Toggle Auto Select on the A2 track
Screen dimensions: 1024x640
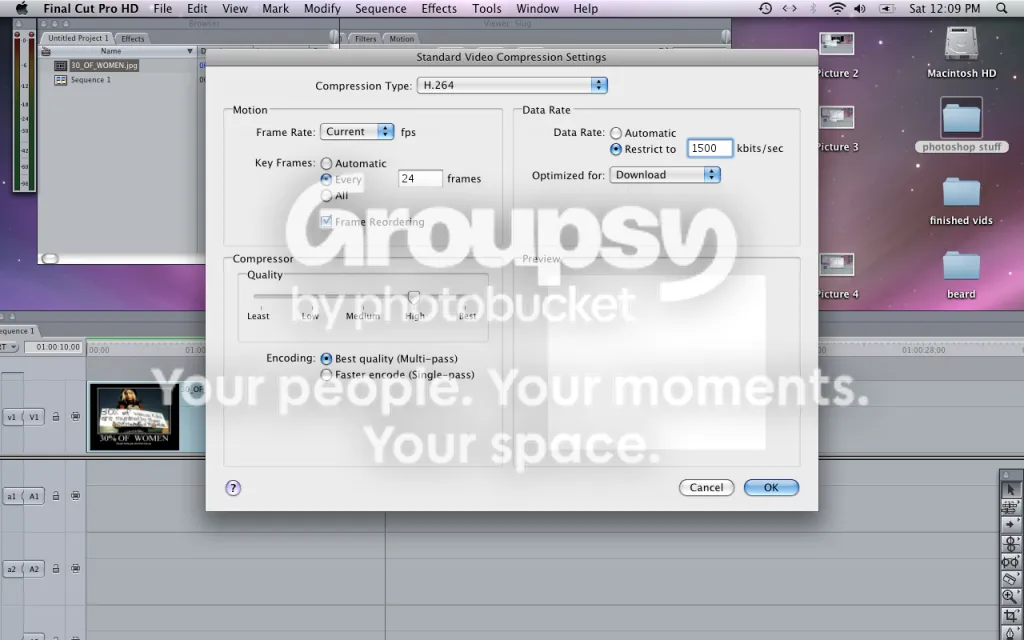coord(76,569)
